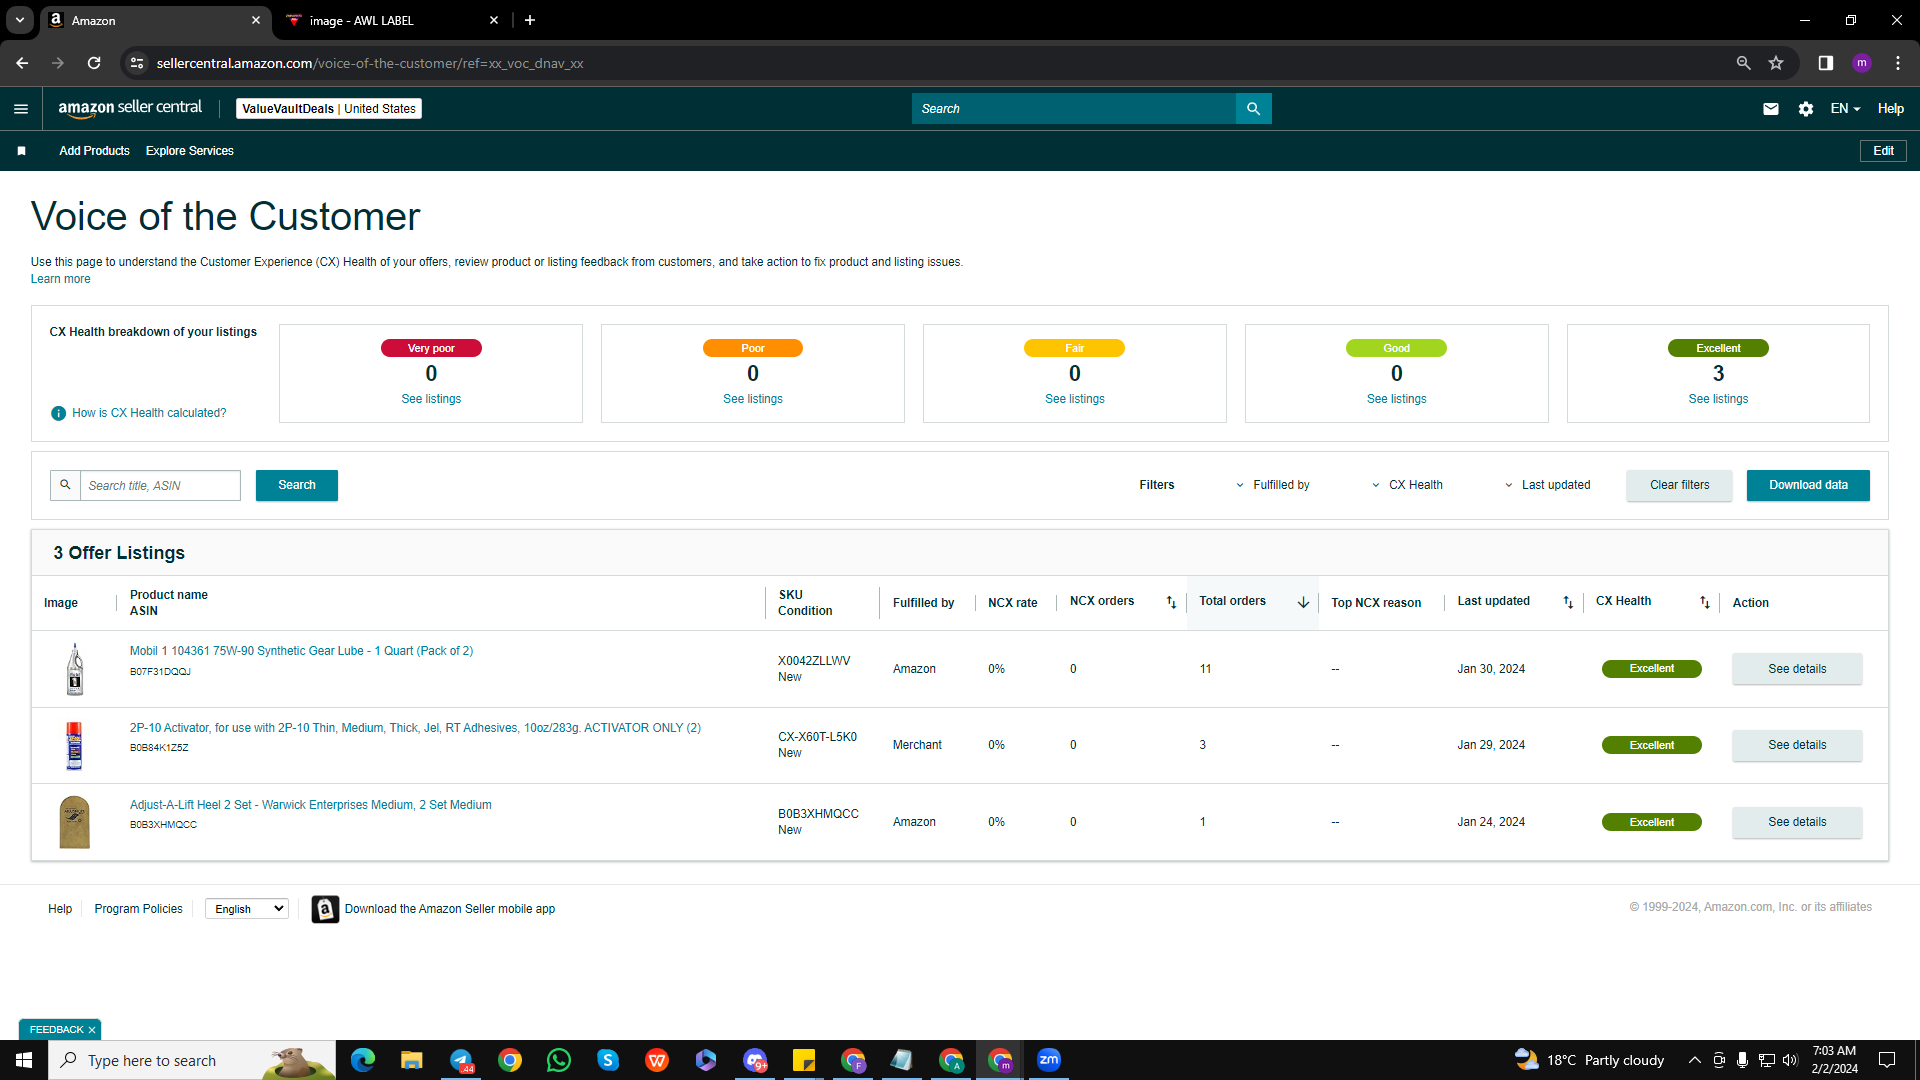Open File Explorer from the taskbar
The width and height of the screenshot is (1920, 1080).
pyautogui.click(x=411, y=1060)
